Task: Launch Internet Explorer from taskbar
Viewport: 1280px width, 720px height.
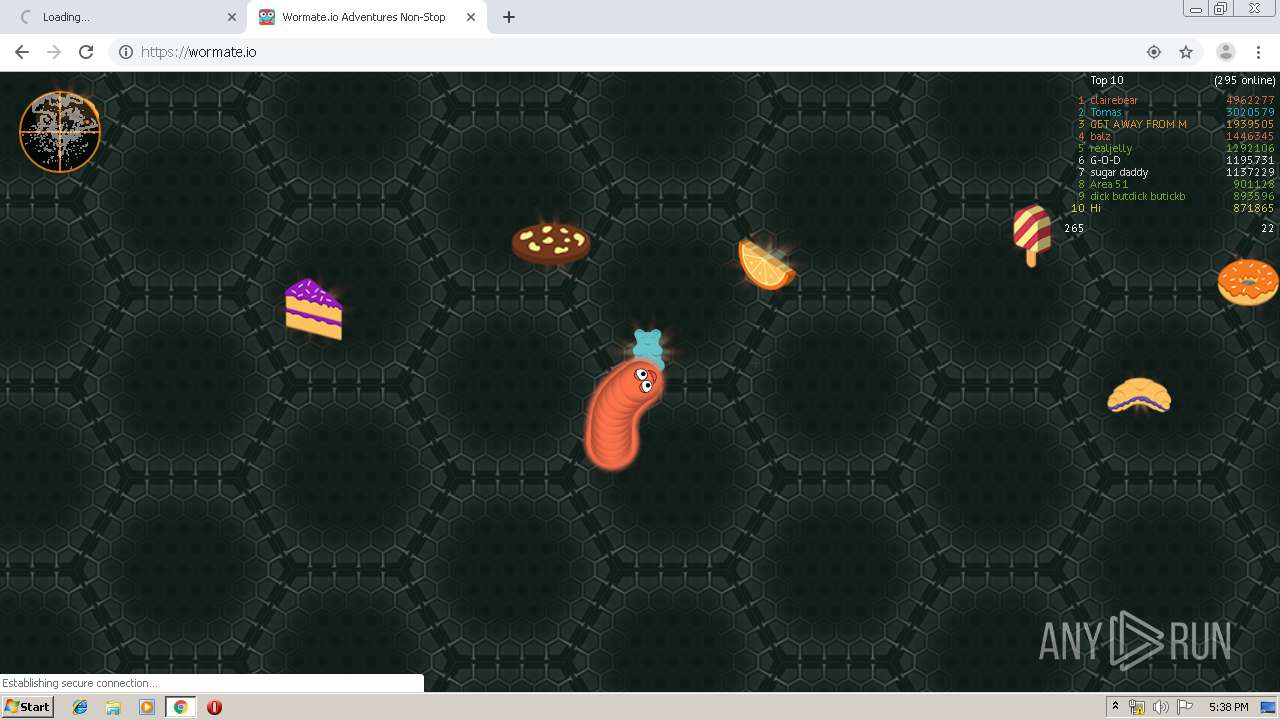Action: point(80,707)
